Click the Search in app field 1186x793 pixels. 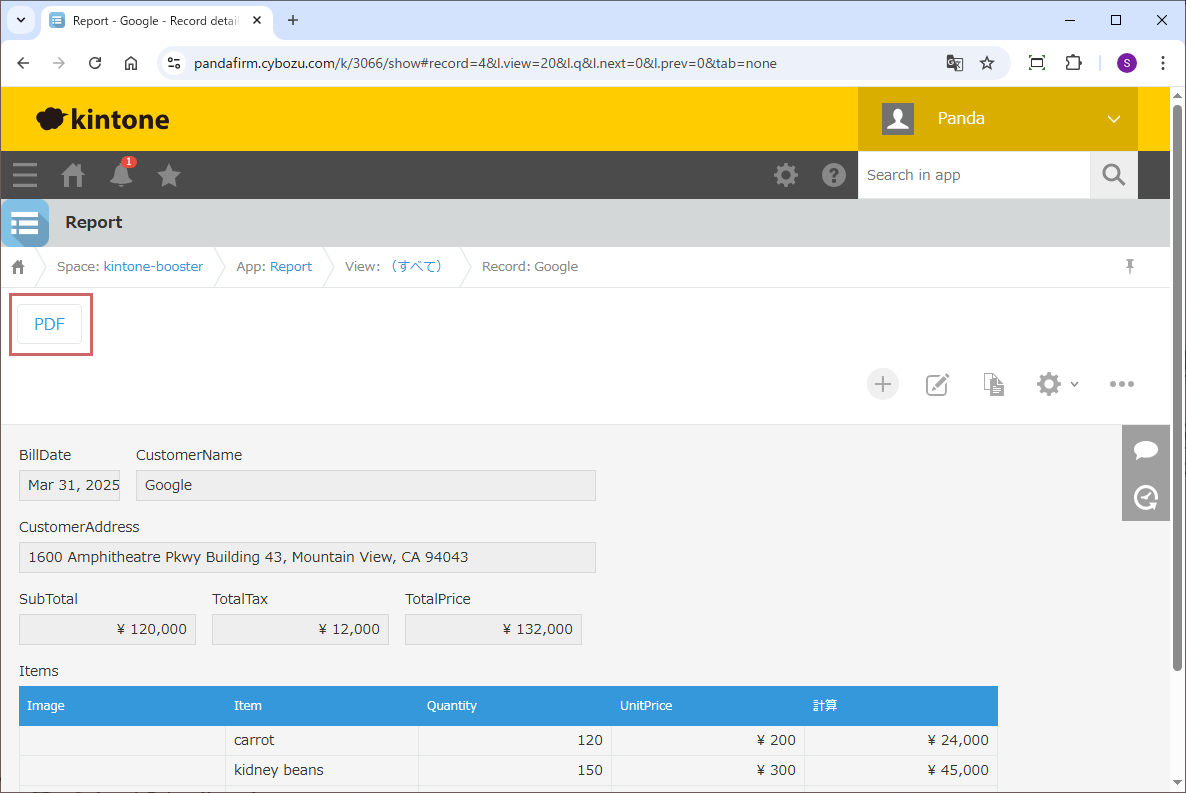(x=972, y=175)
